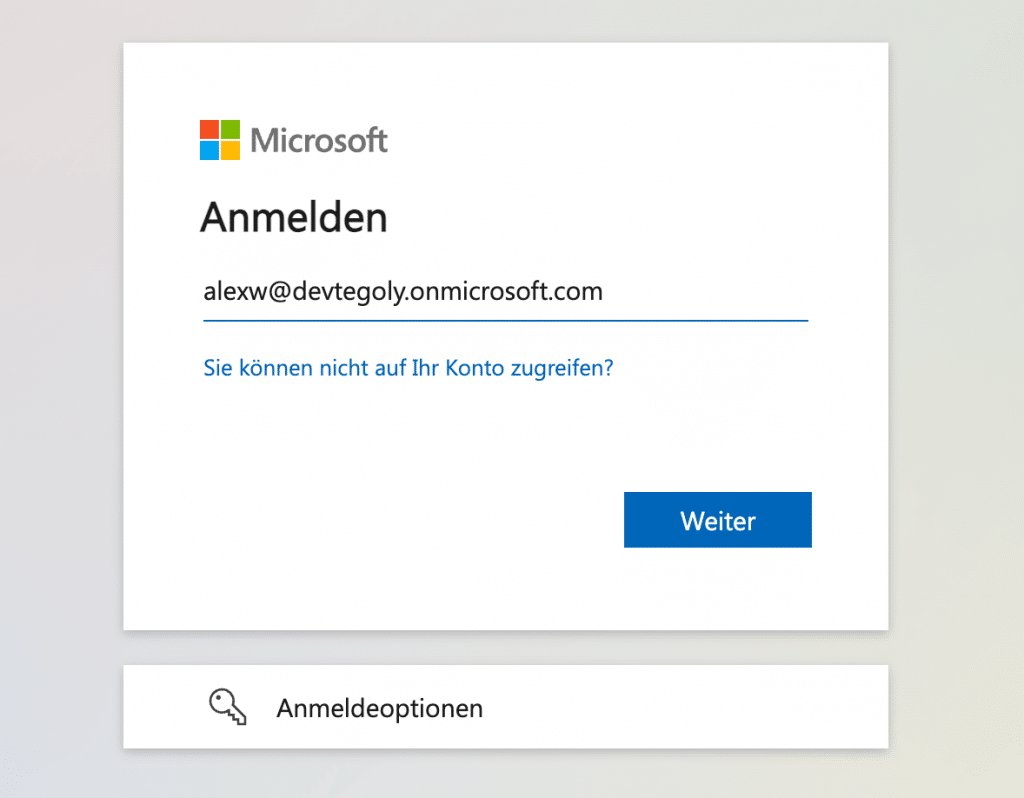Click the yellow square of the Microsoft logo
This screenshot has width=1024, height=798.
230,151
